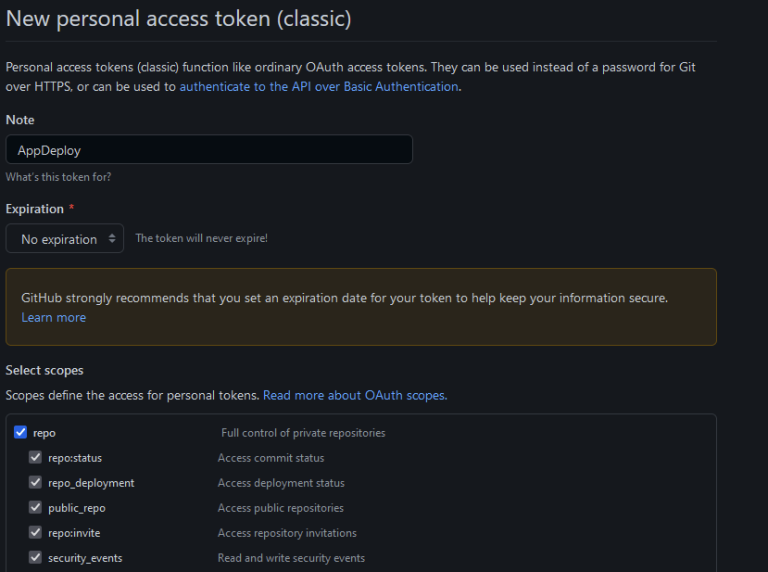The image size is (768, 572).
Task: Uncheck the public_repo scope
Action: pyautogui.click(x=35, y=508)
